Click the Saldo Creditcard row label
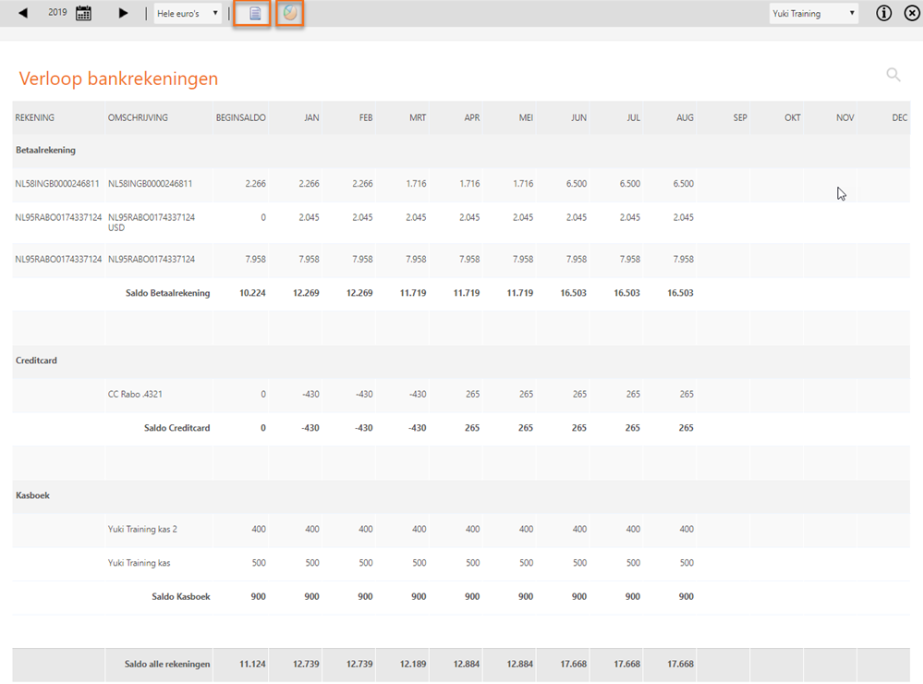 click(x=177, y=428)
